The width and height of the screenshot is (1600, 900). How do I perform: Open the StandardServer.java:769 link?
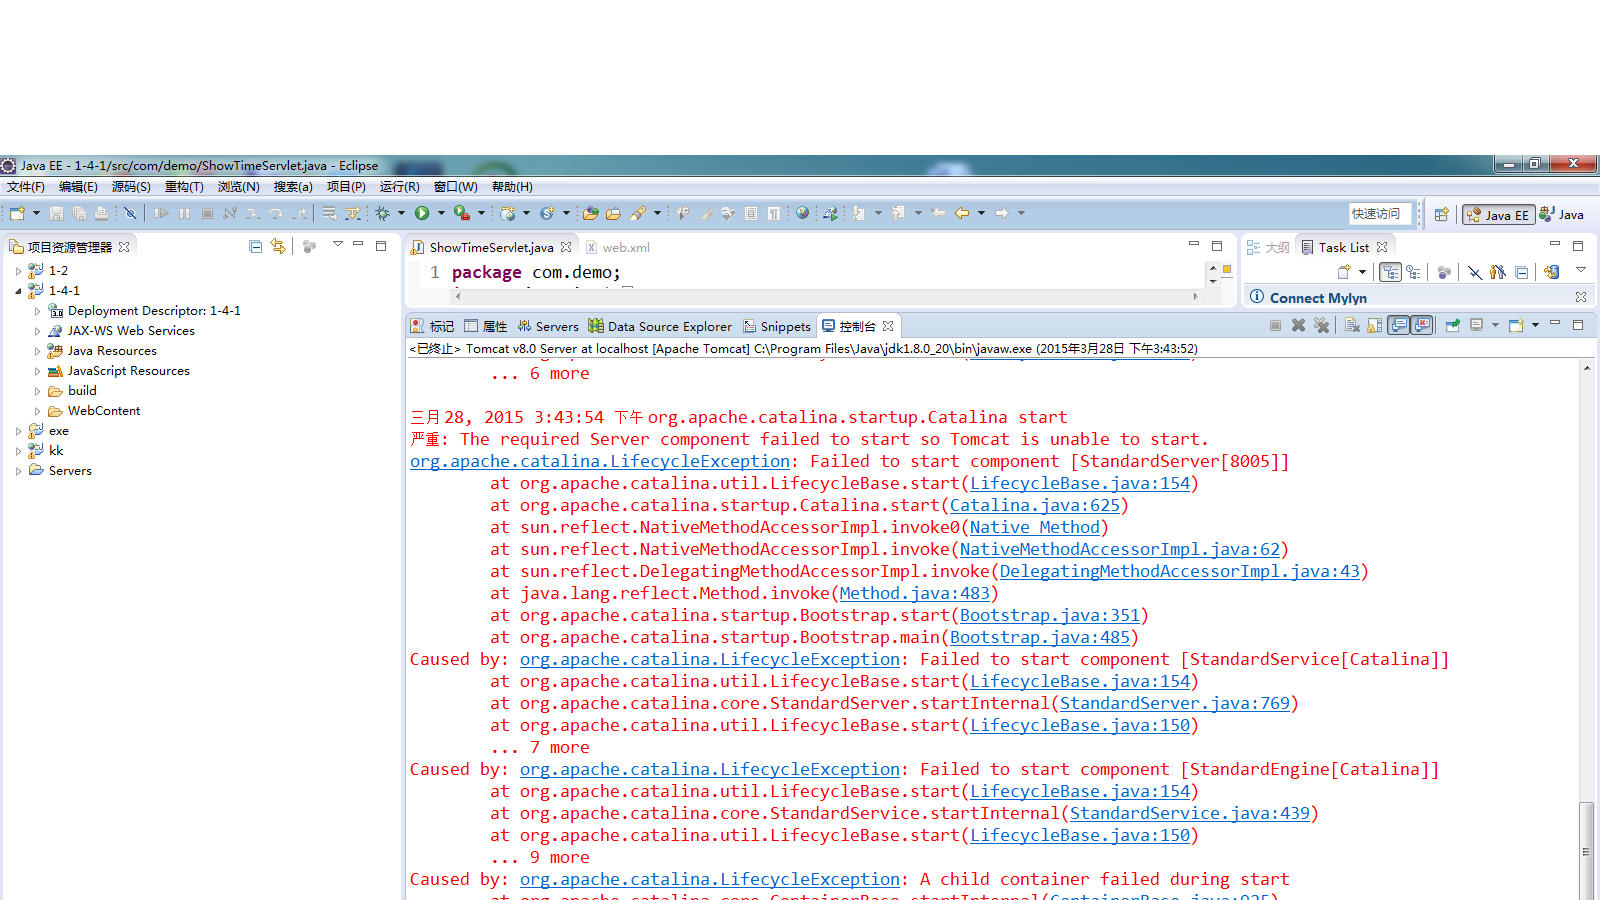[1175, 703]
